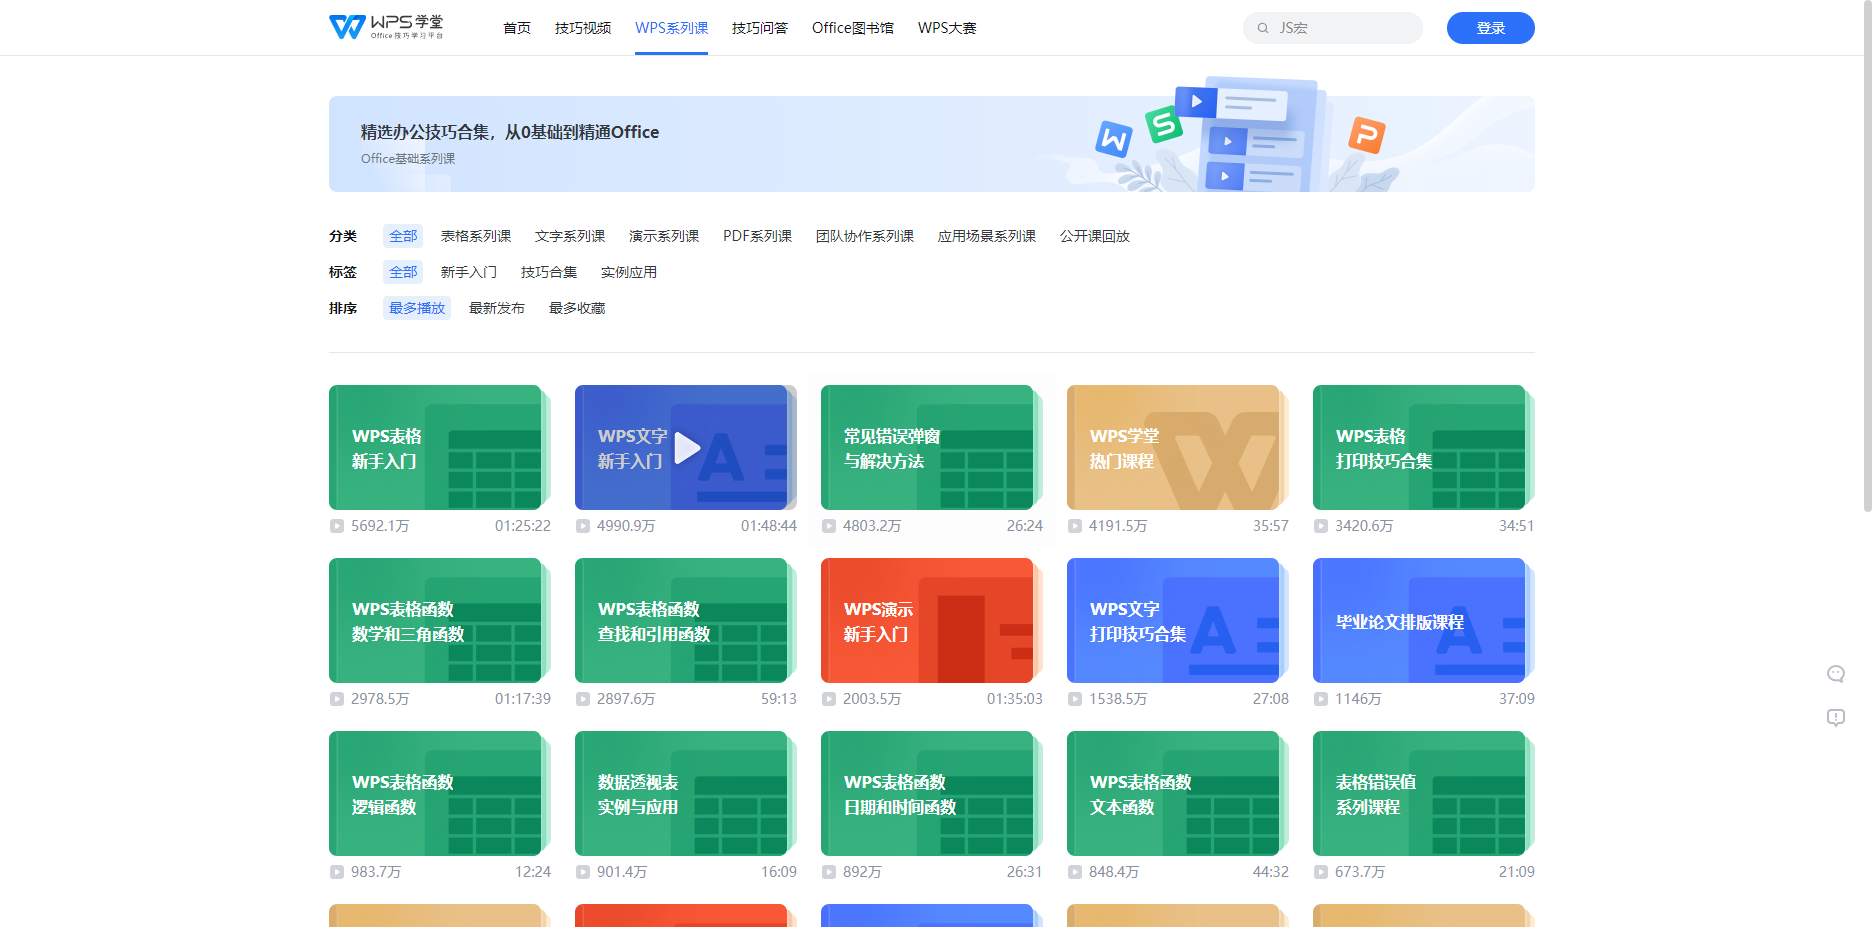Filter tag by 实例应用
Screen dimensions: 1872x927
point(629,272)
